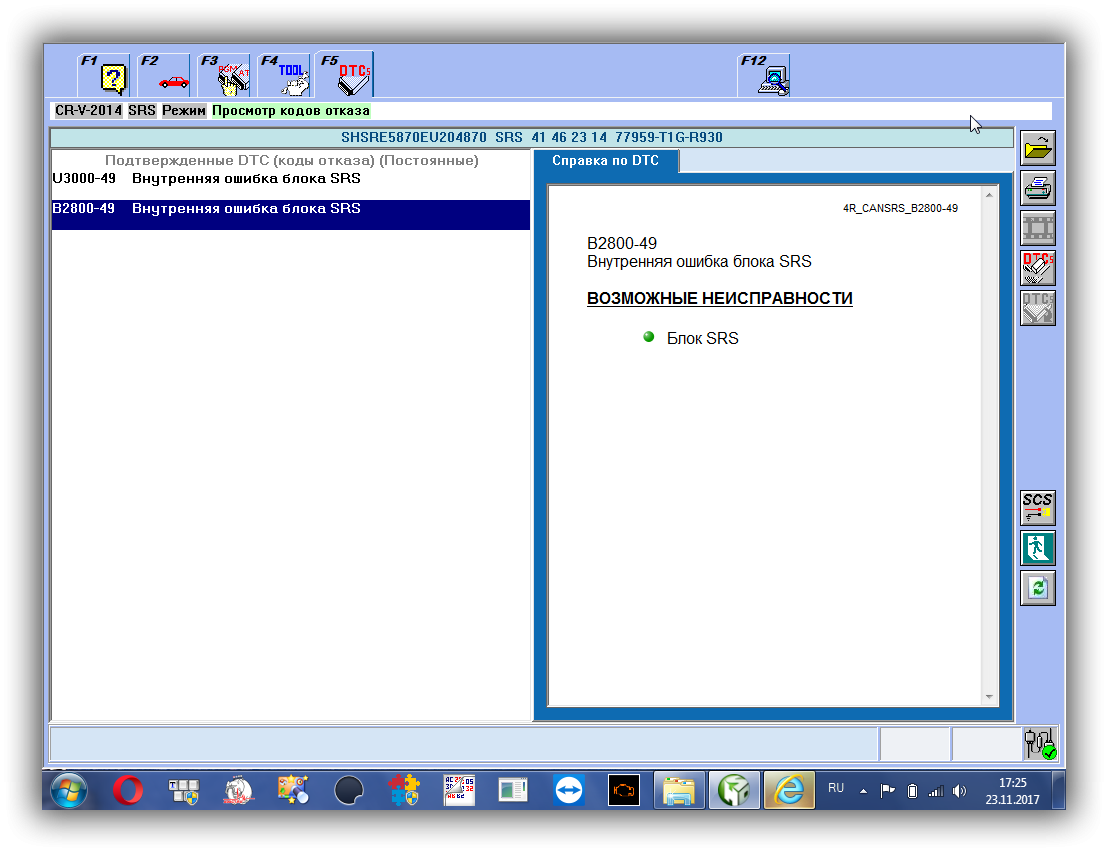Click the RU language indicator in tray
Viewport: 1108px width, 852px height.
pyautogui.click(x=836, y=788)
